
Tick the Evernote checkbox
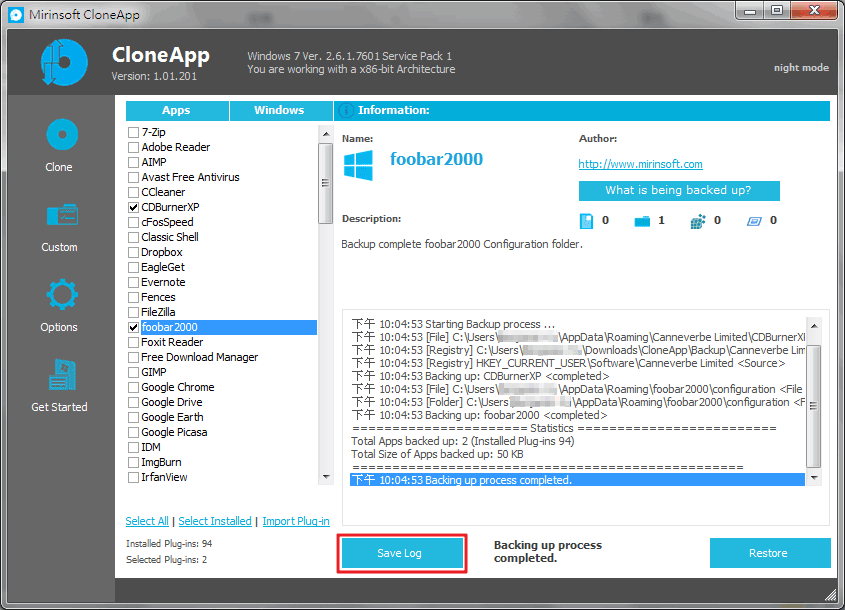coord(133,282)
